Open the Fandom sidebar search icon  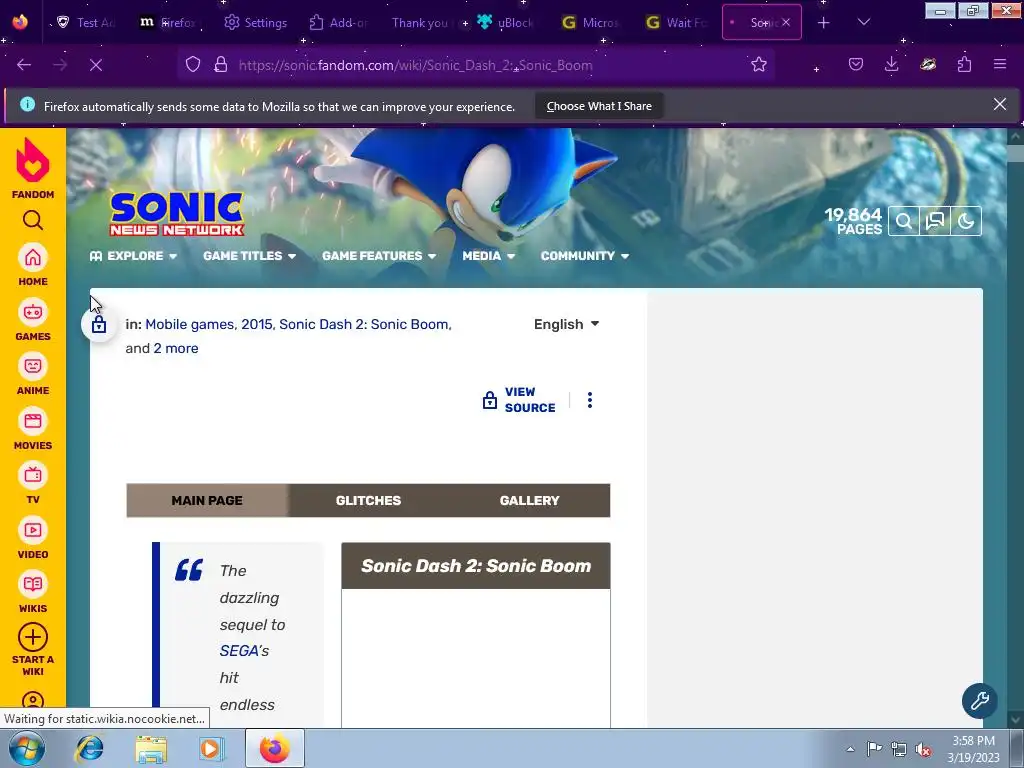point(33,221)
